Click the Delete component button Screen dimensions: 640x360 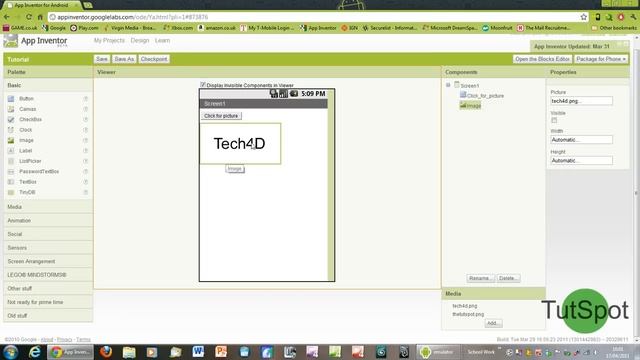(x=508, y=278)
